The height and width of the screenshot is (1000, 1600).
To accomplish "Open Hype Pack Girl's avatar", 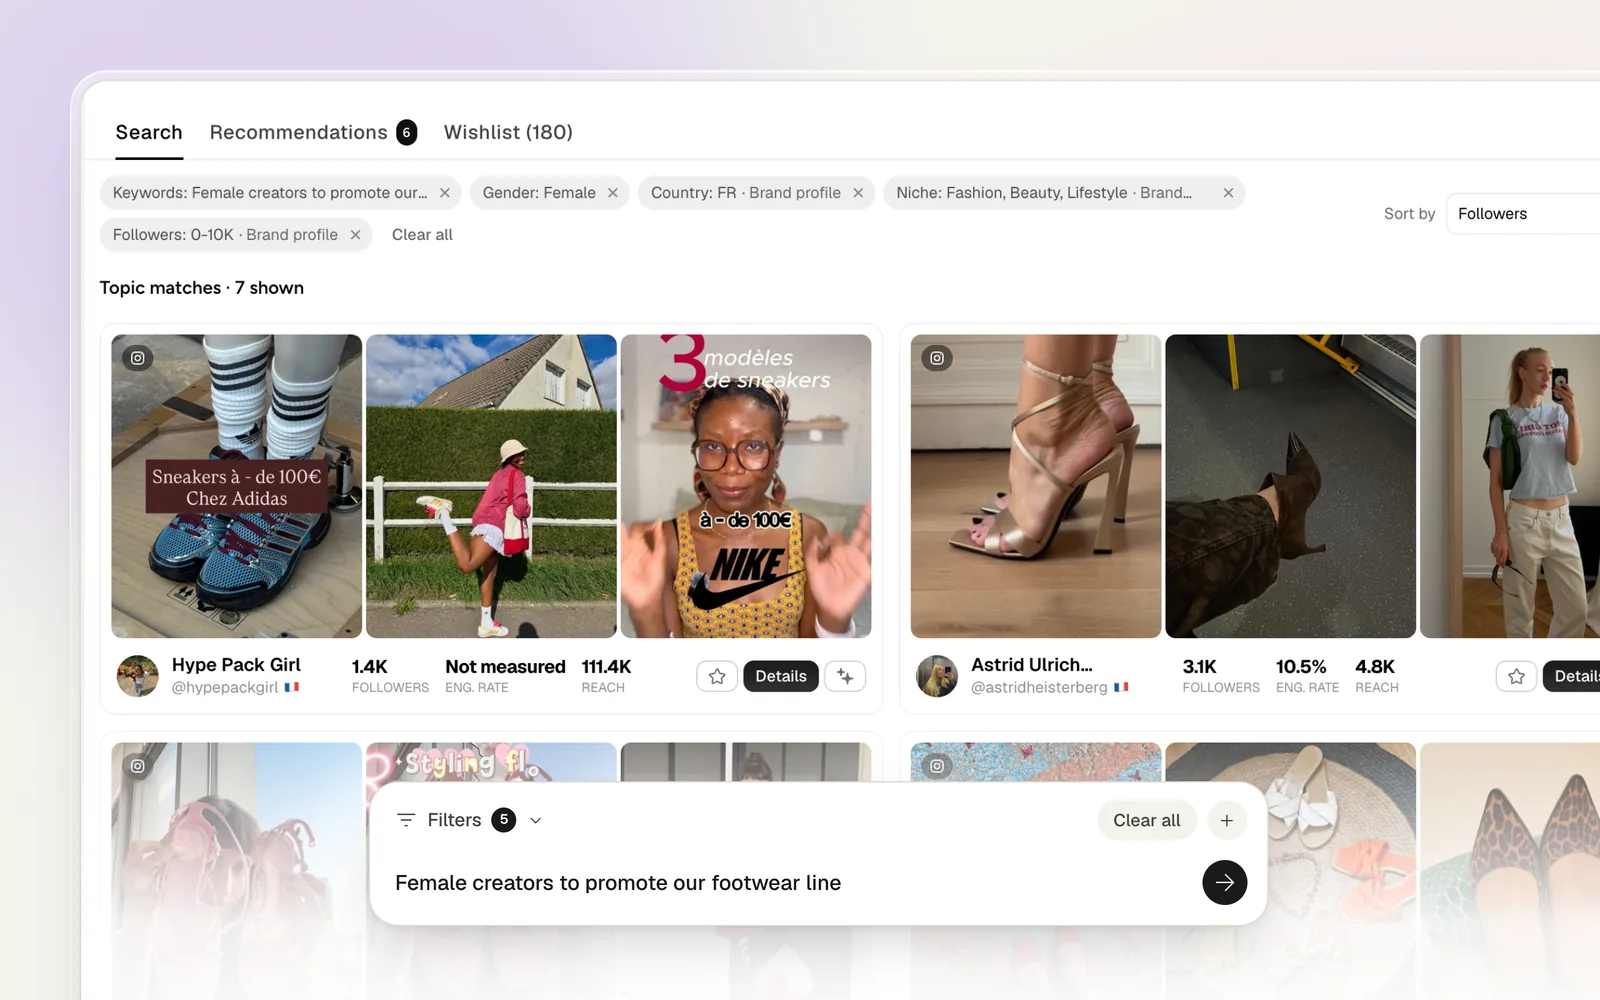I will pos(138,676).
